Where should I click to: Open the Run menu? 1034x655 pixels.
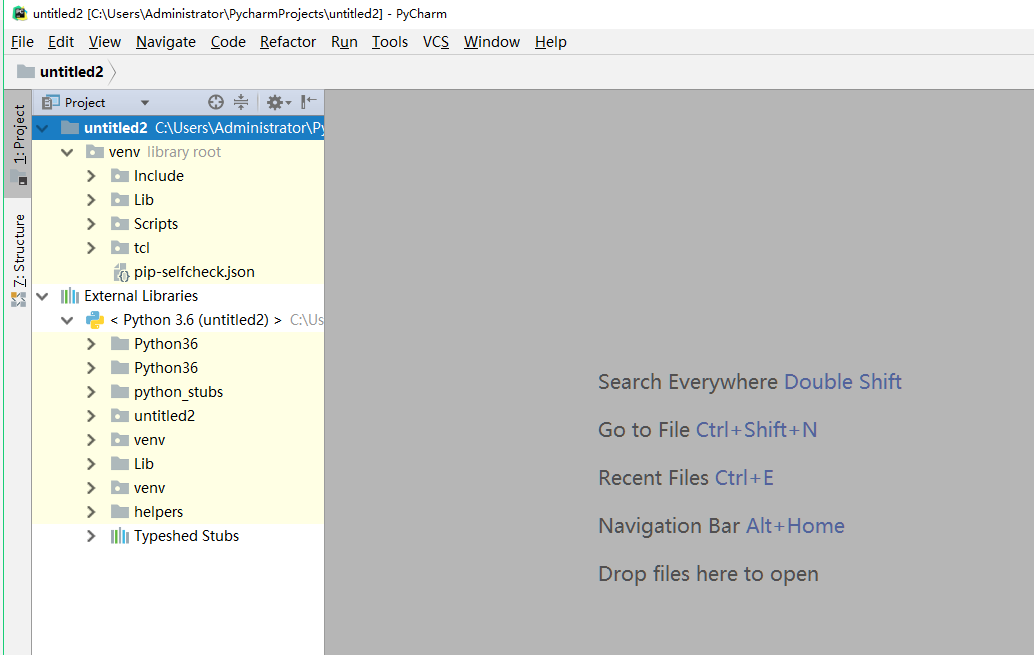(344, 42)
